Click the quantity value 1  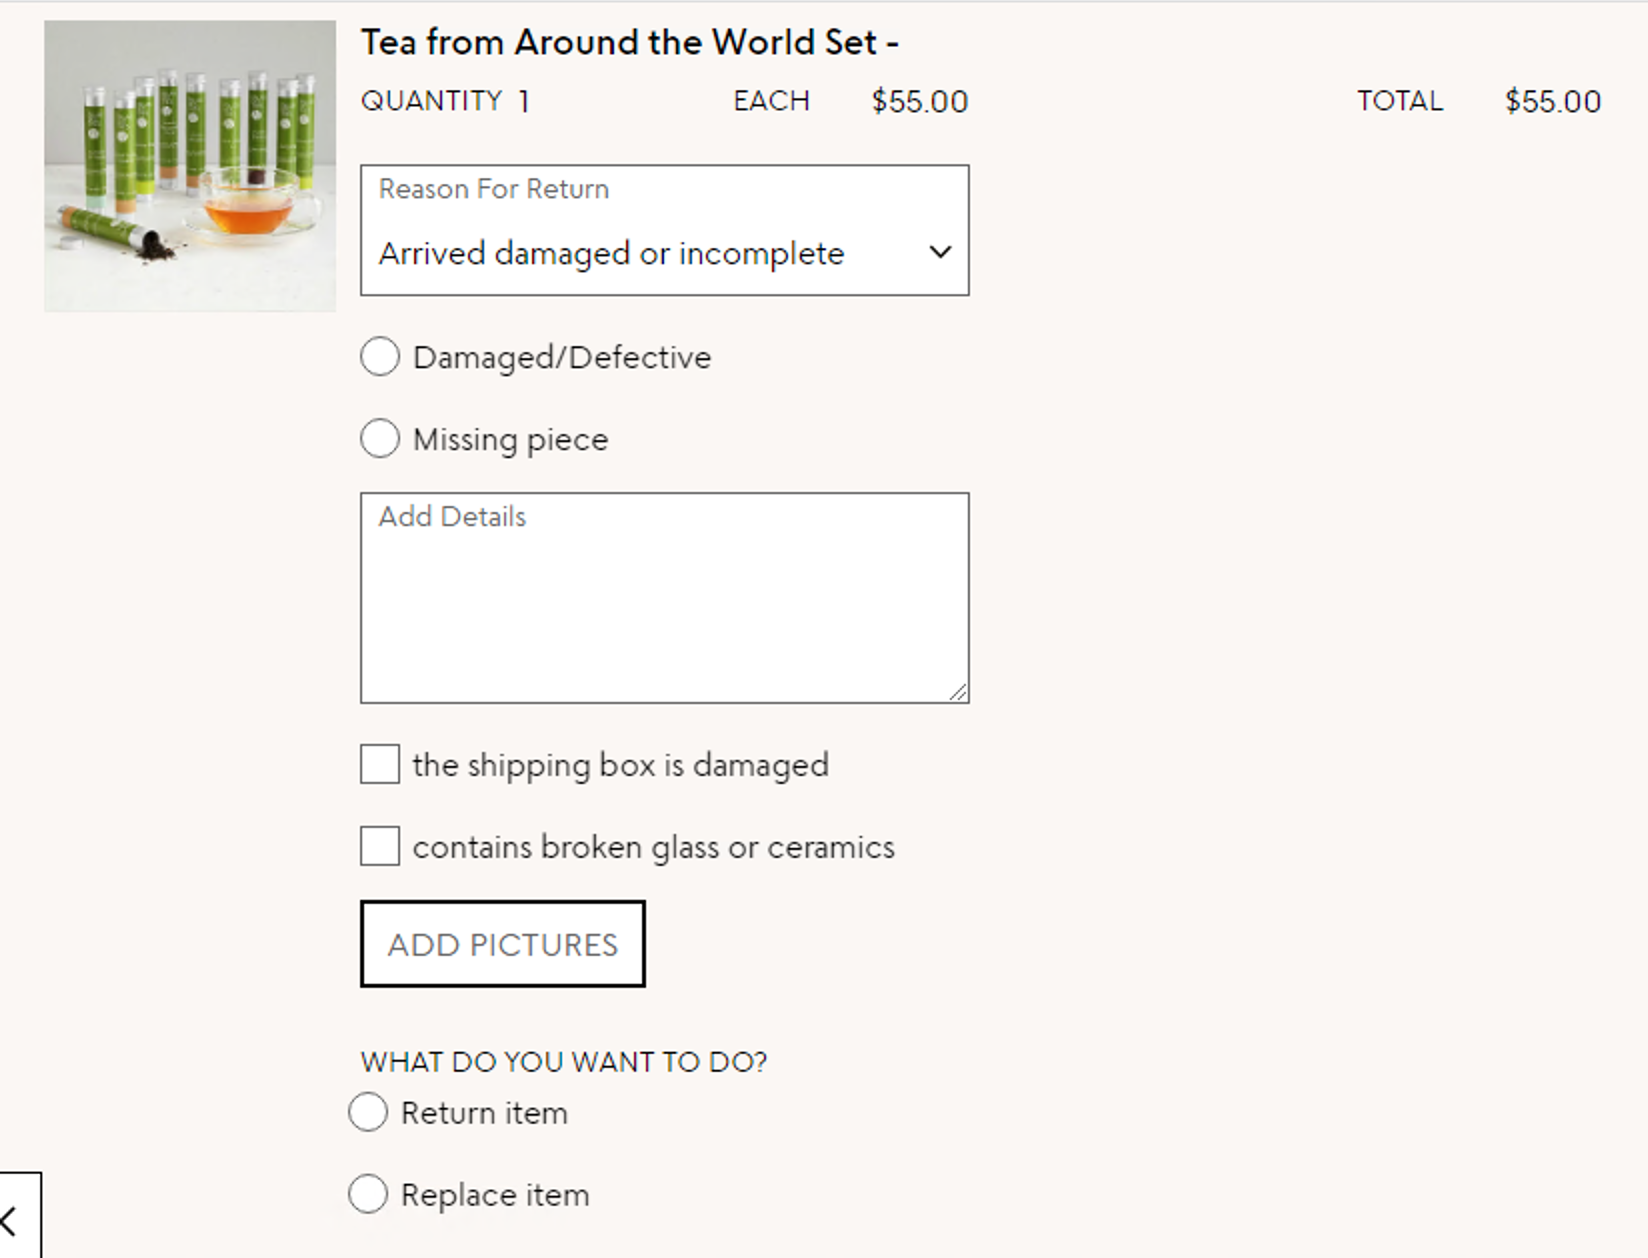coord(524,101)
